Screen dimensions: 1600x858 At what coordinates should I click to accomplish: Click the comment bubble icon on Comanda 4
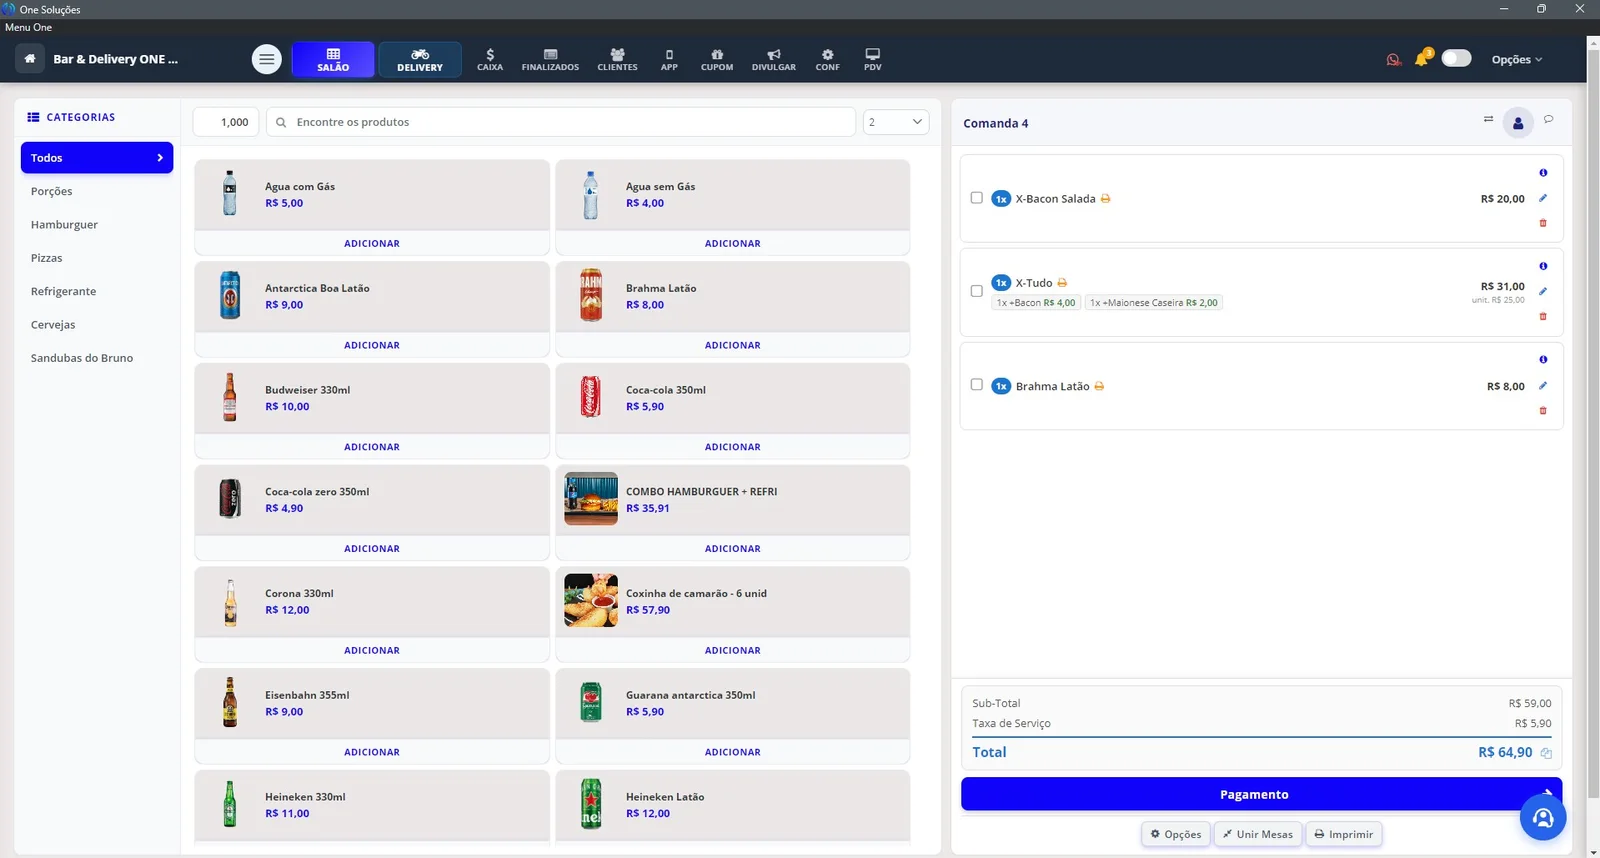(1548, 119)
